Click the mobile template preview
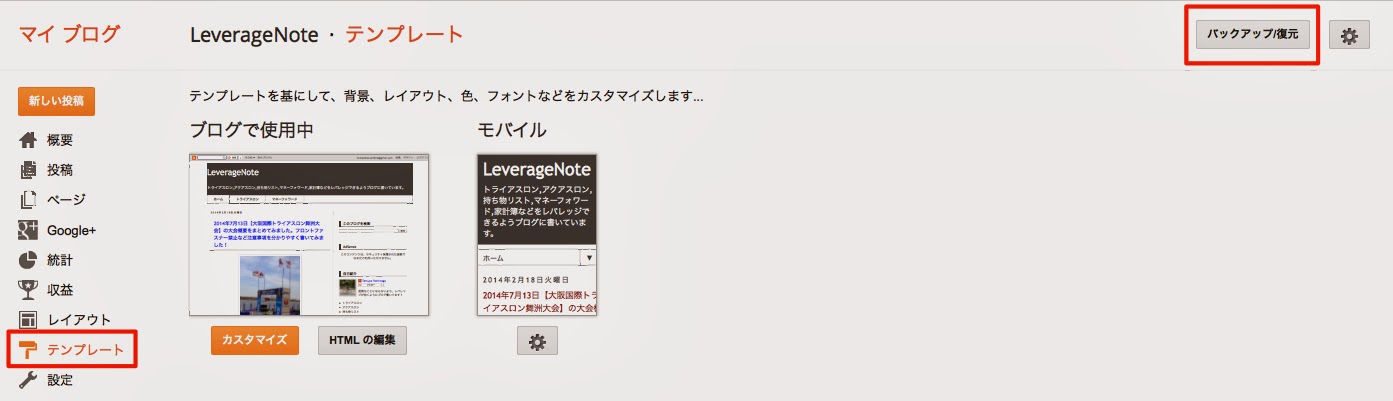The width and height of the screenshot is (1393, 401). tap(537, 235)
